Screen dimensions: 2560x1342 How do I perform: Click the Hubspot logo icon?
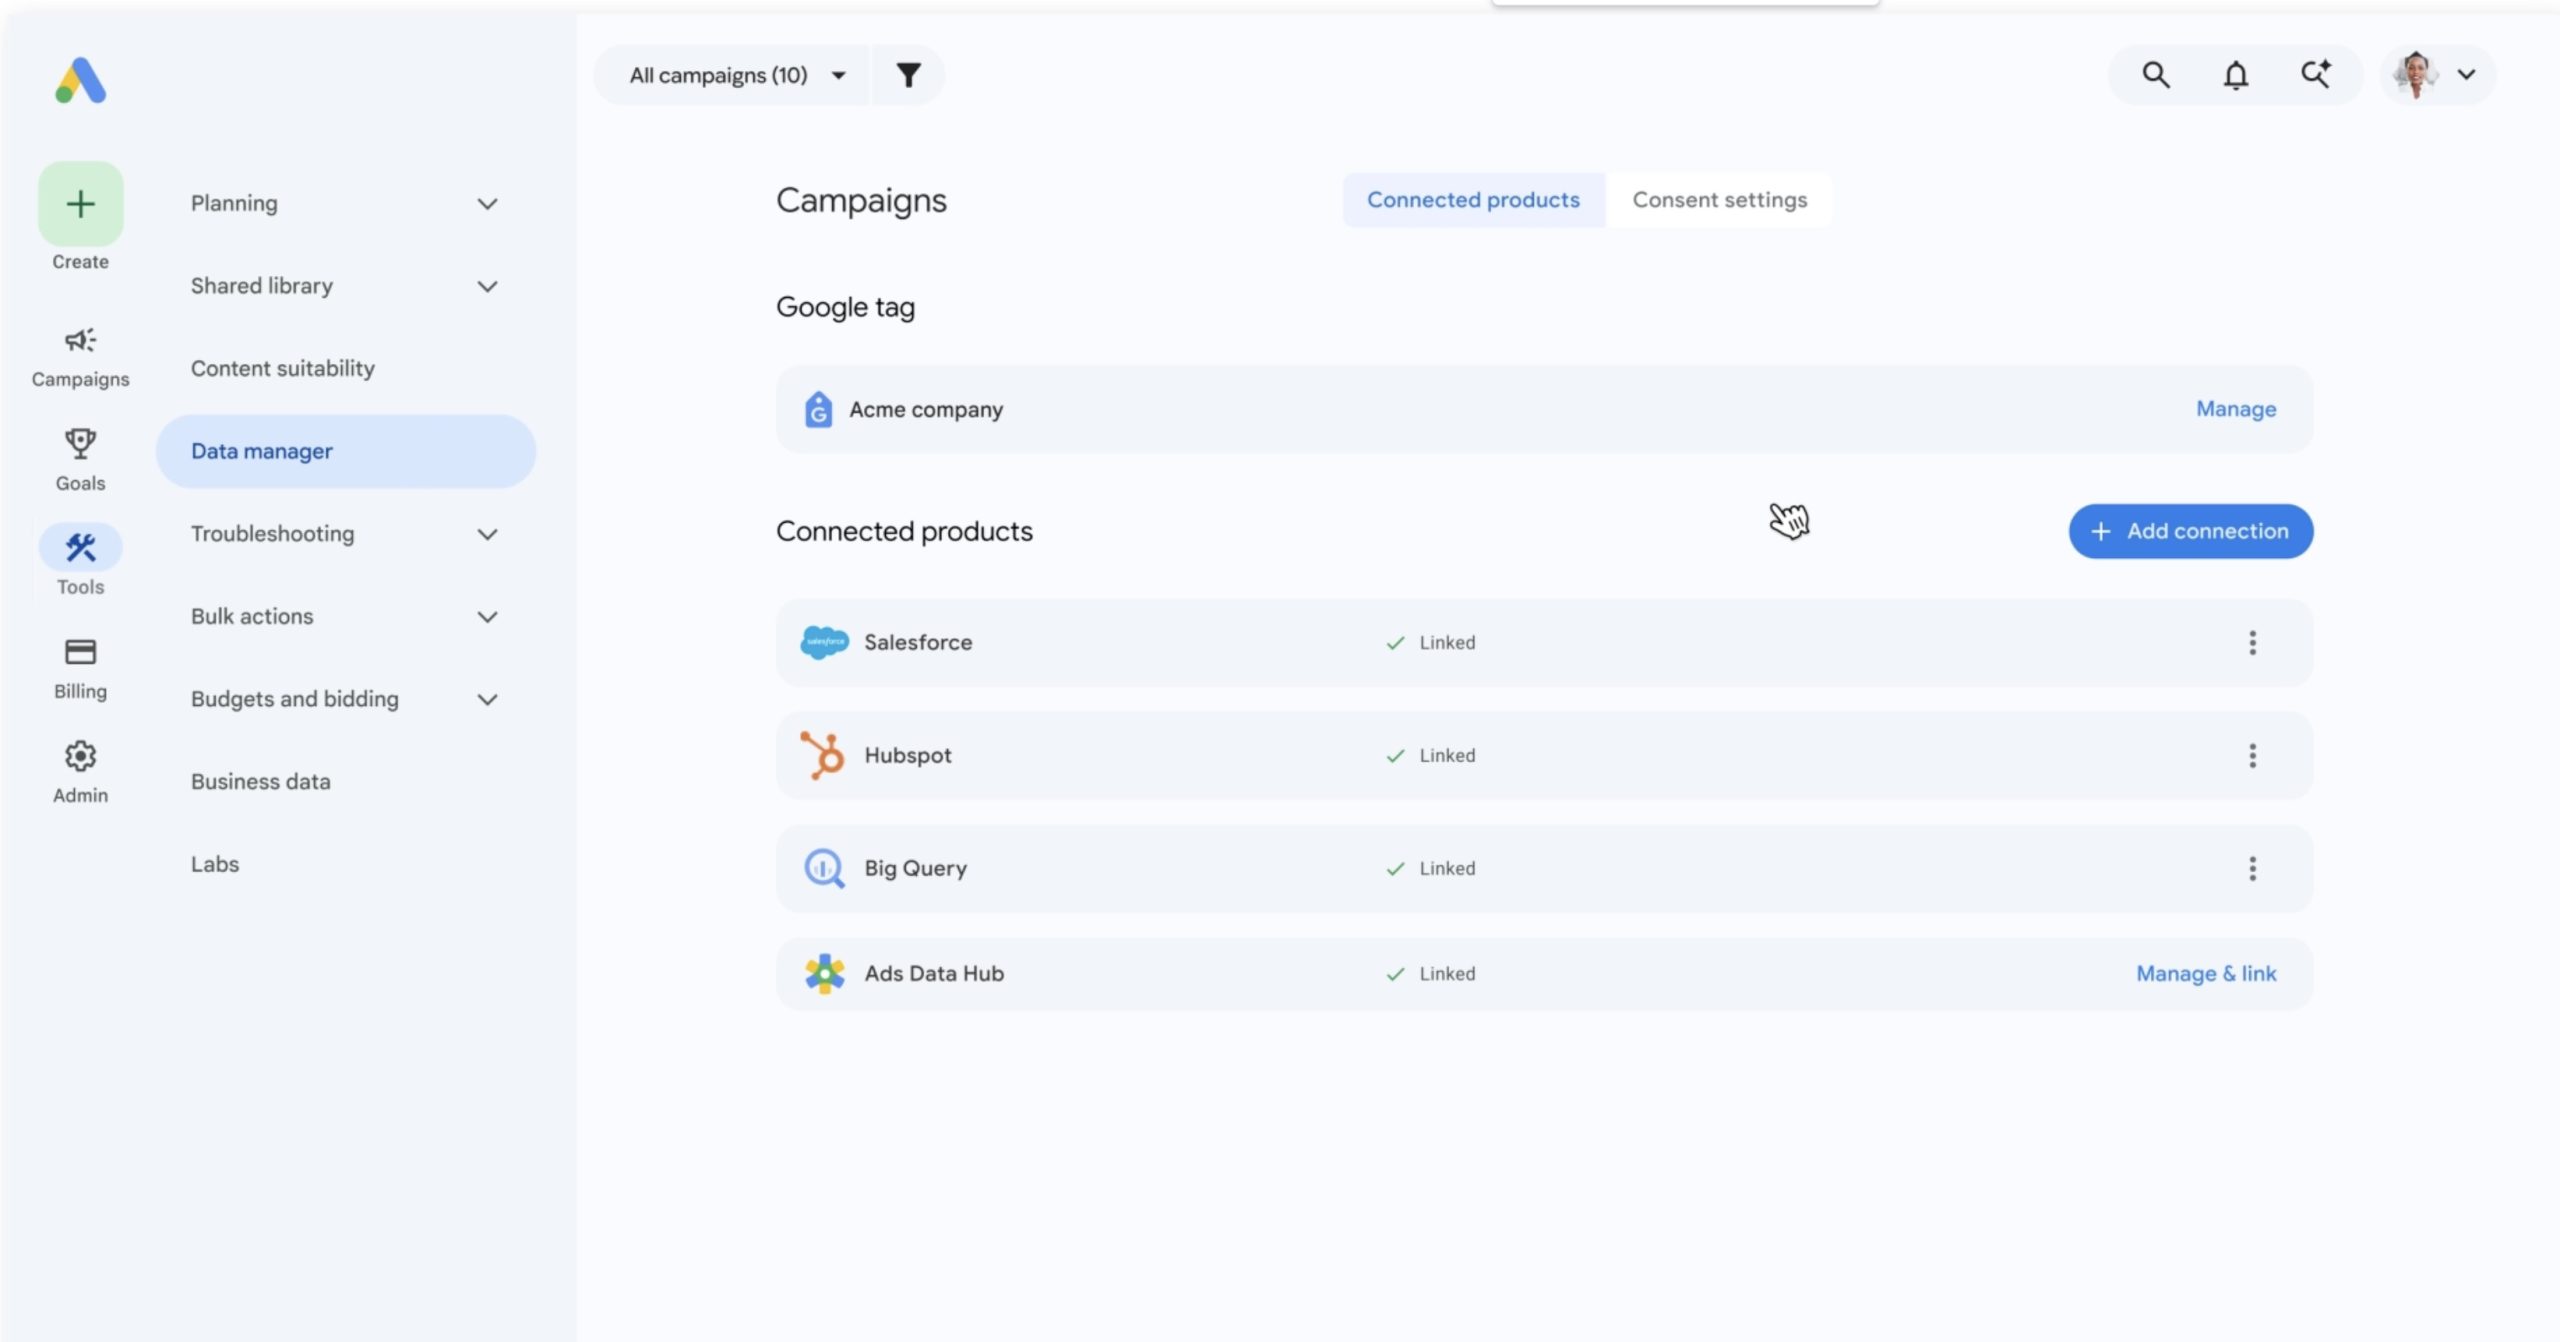coord(822,755)
